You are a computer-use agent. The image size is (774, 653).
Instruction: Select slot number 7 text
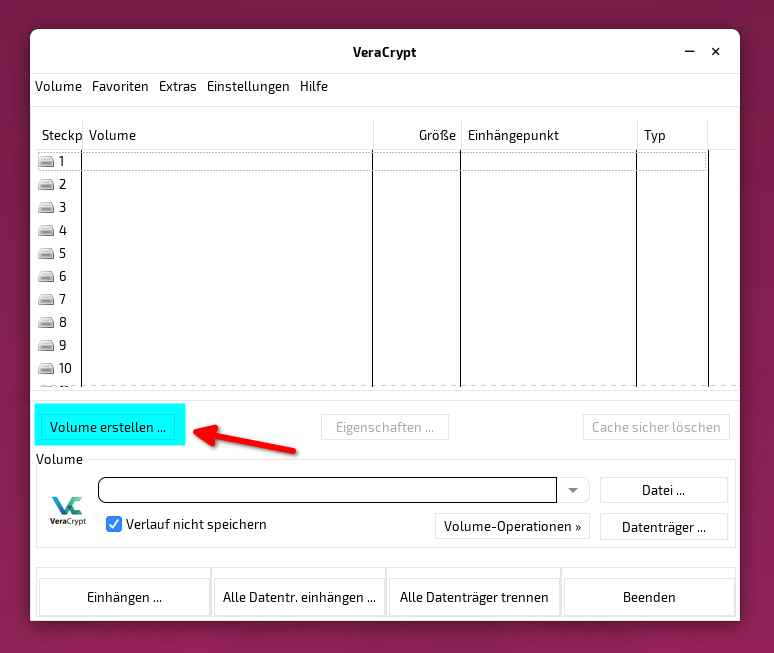[62, 300]
